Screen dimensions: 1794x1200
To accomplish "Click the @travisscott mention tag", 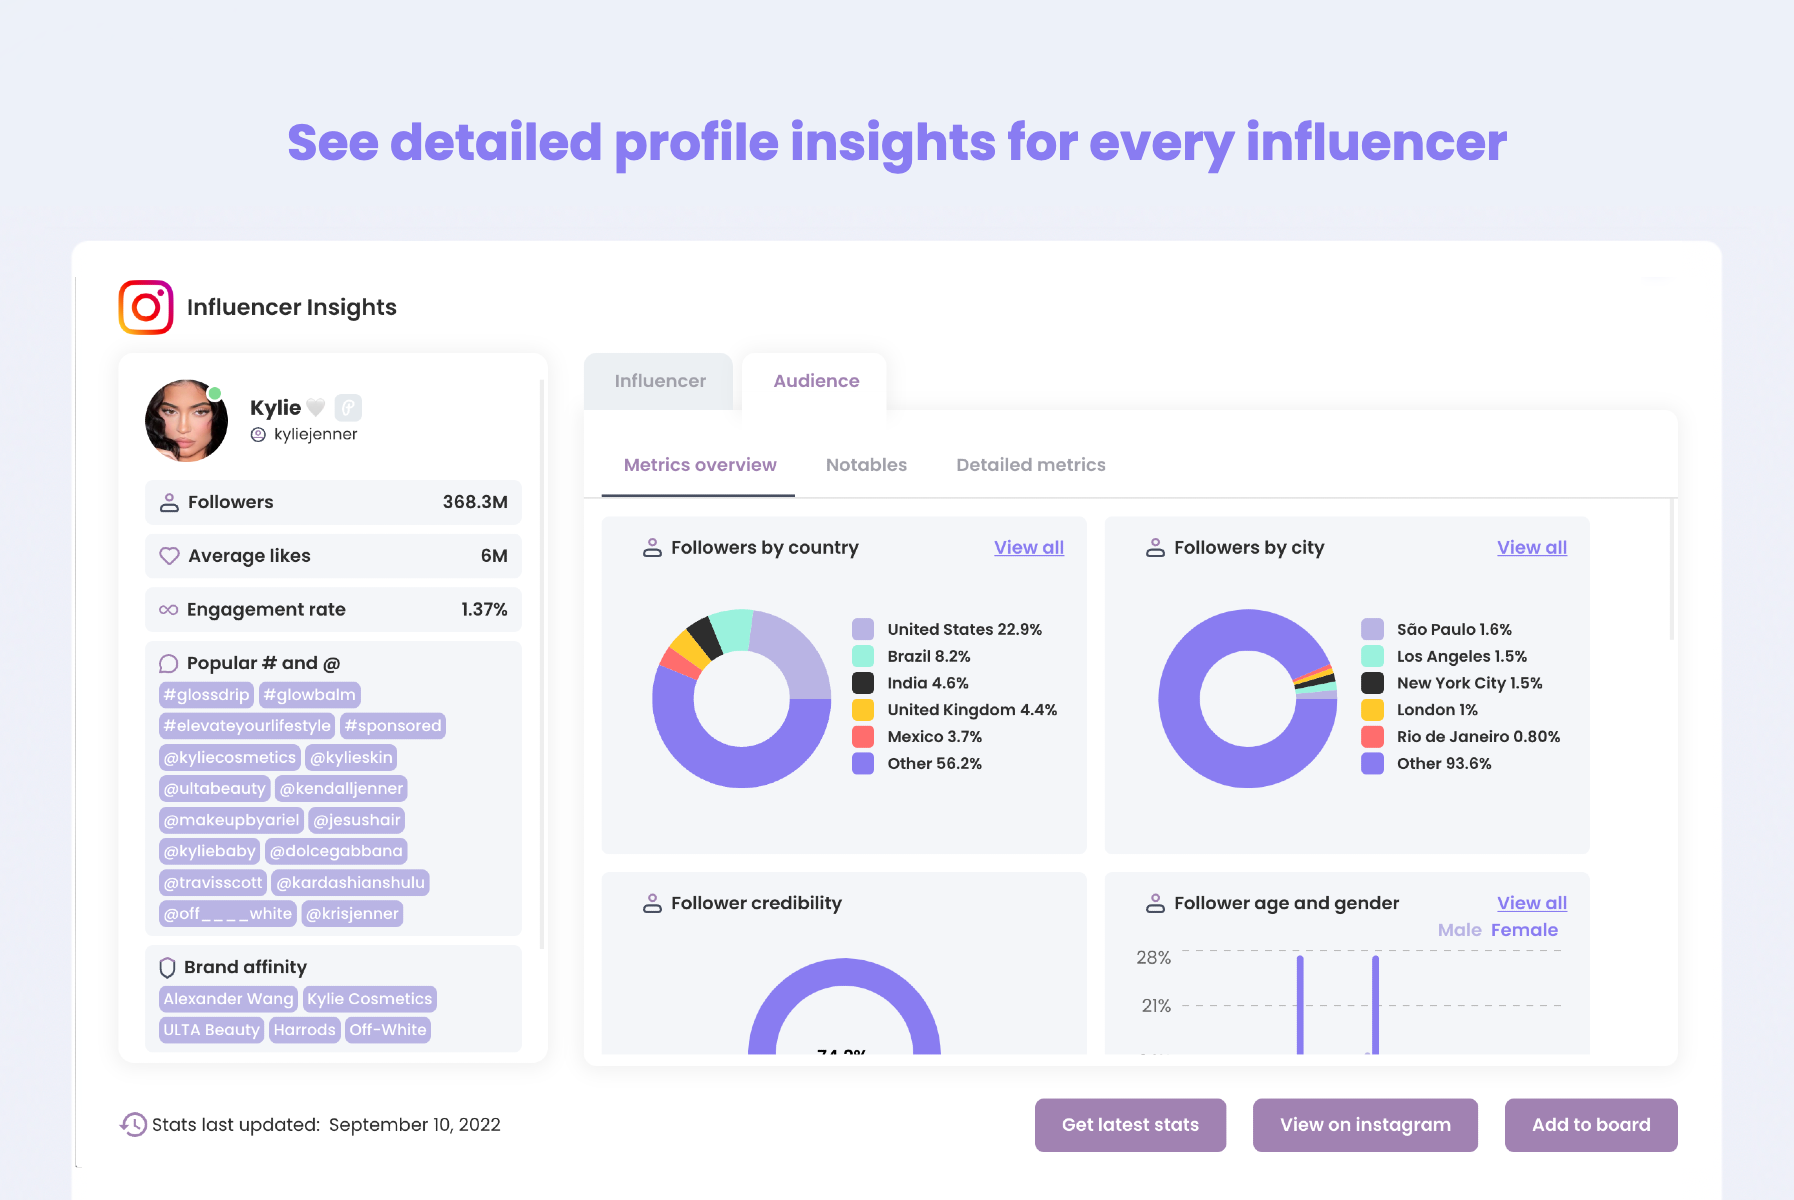I will [x=213, y=883].
